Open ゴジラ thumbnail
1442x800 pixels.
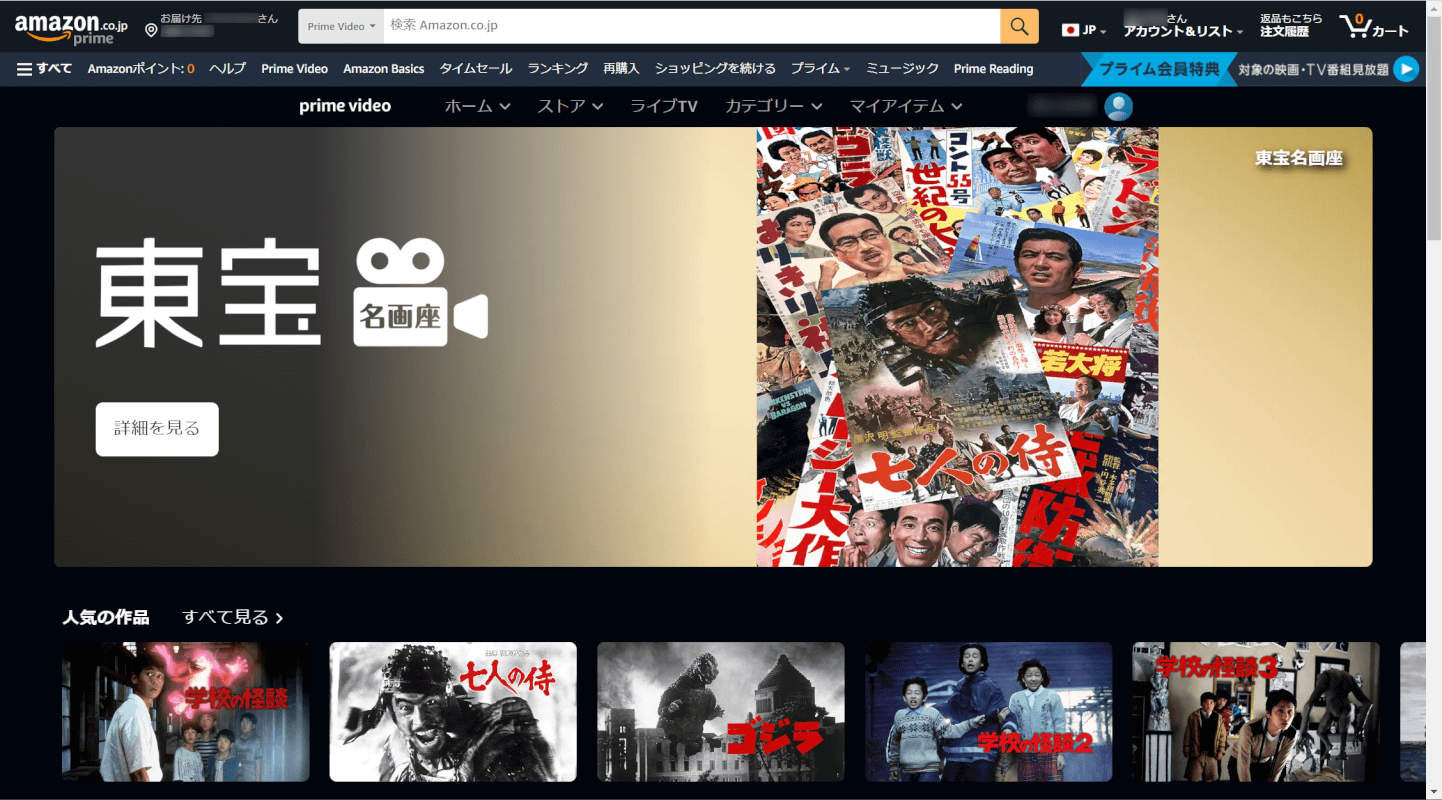(x=721, y=712)
